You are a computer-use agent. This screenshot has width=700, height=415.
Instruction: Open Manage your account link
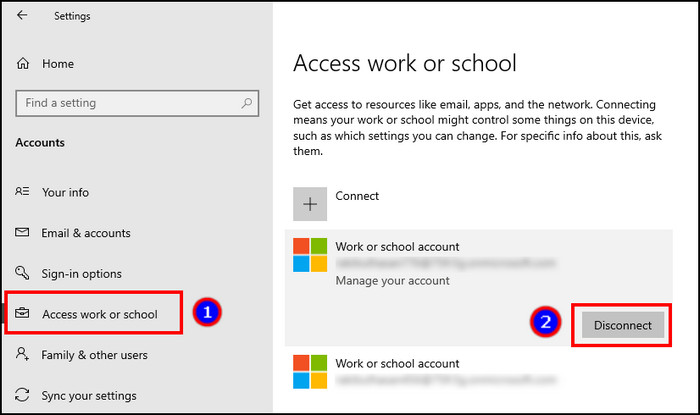pos(392,281)
